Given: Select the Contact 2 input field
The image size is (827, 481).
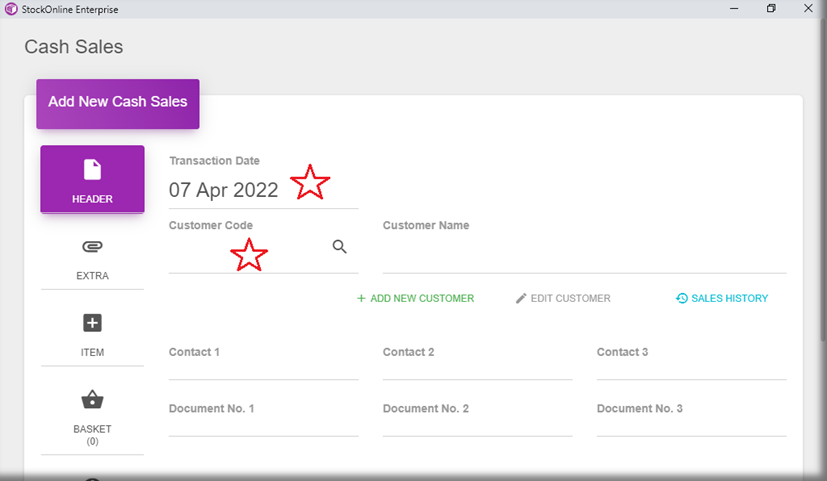Looking at the screenshot, I should pyautogui.click(x=477, y=369).
